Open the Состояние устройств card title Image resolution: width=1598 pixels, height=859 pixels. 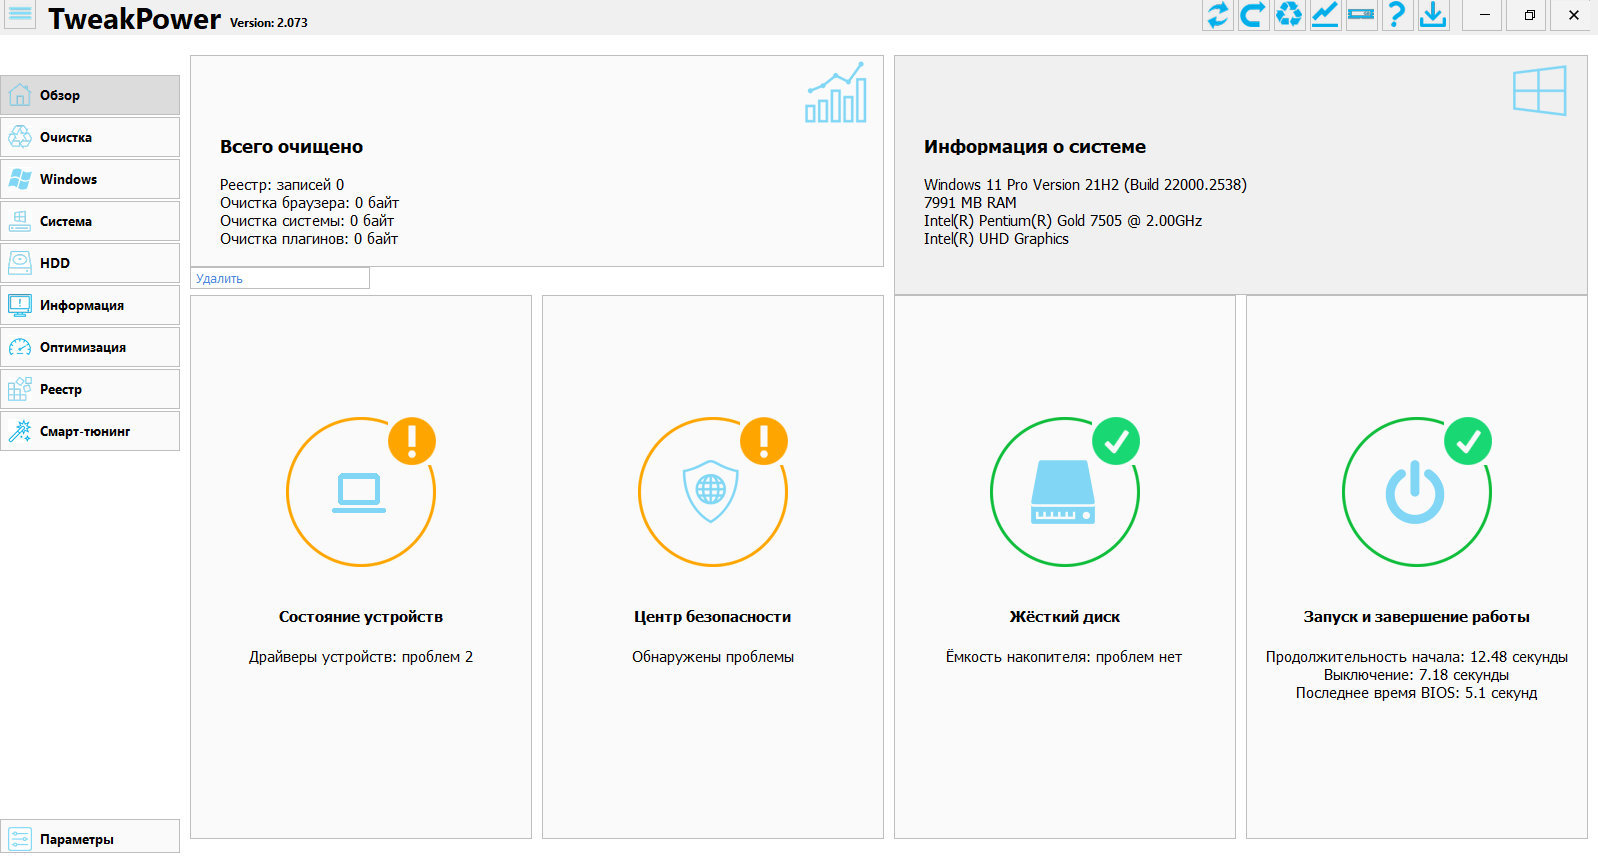[361, 617]
